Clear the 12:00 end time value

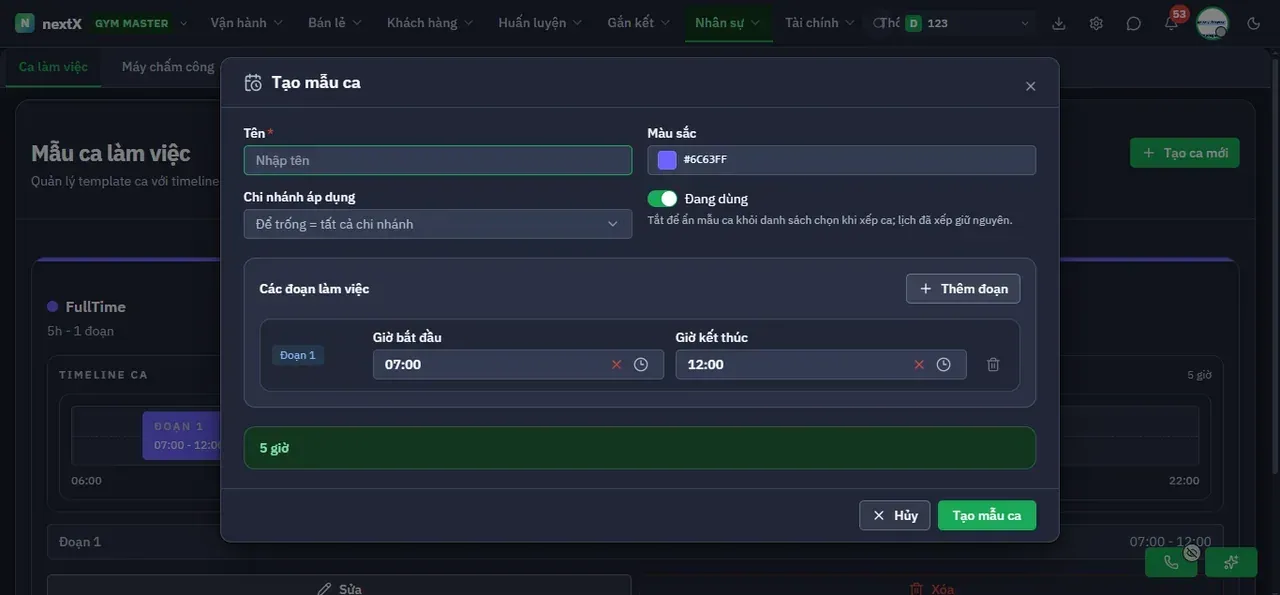pos(918,365)
